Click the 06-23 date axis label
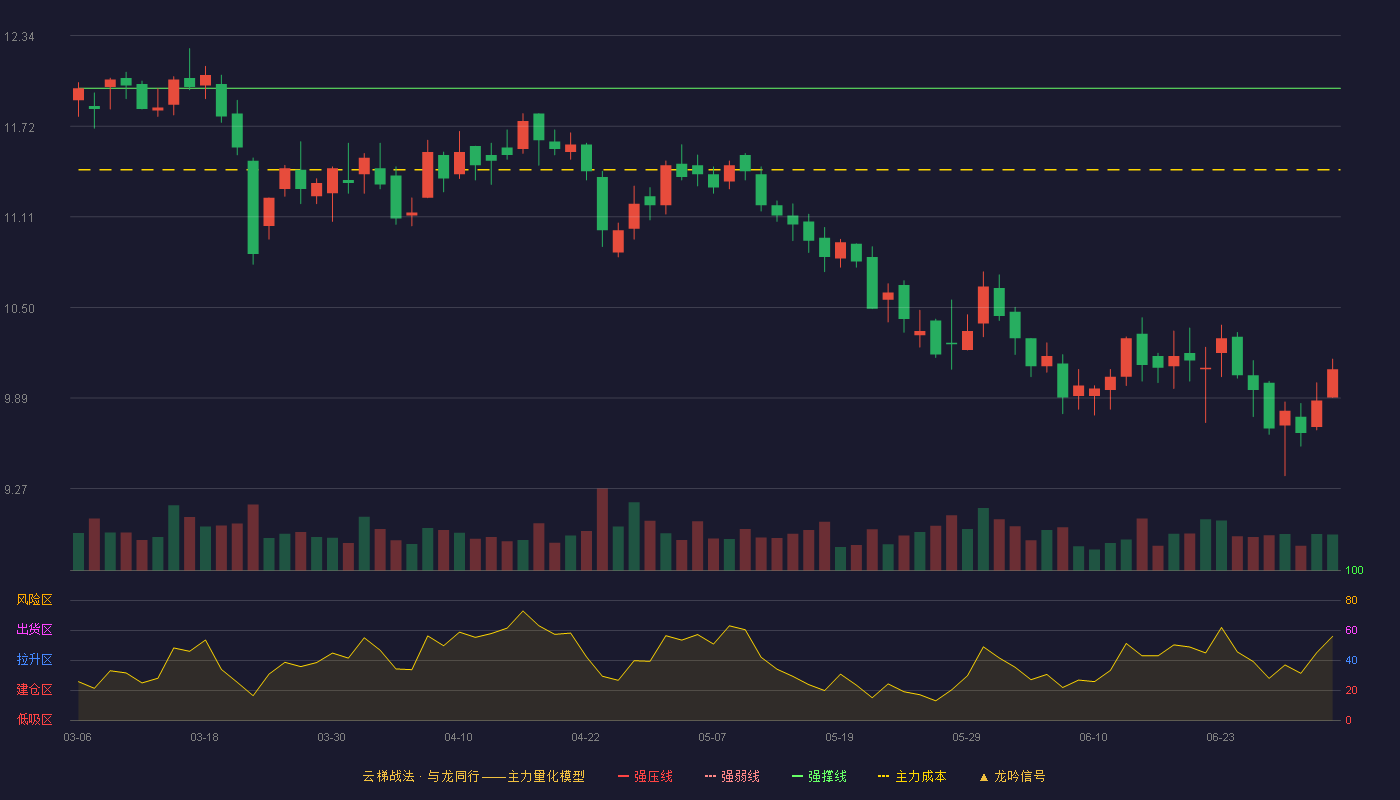 tap(1221, 737)
